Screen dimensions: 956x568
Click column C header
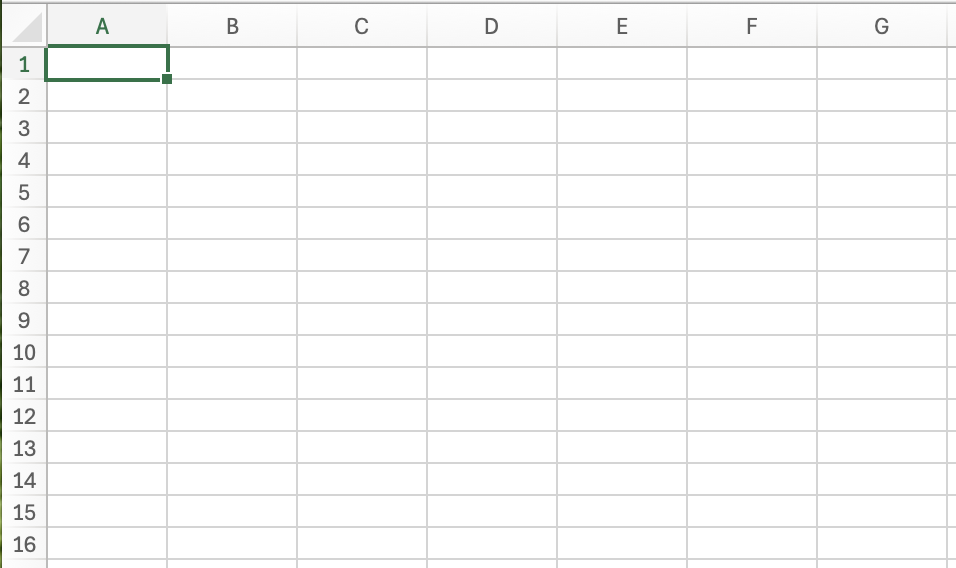362,27
